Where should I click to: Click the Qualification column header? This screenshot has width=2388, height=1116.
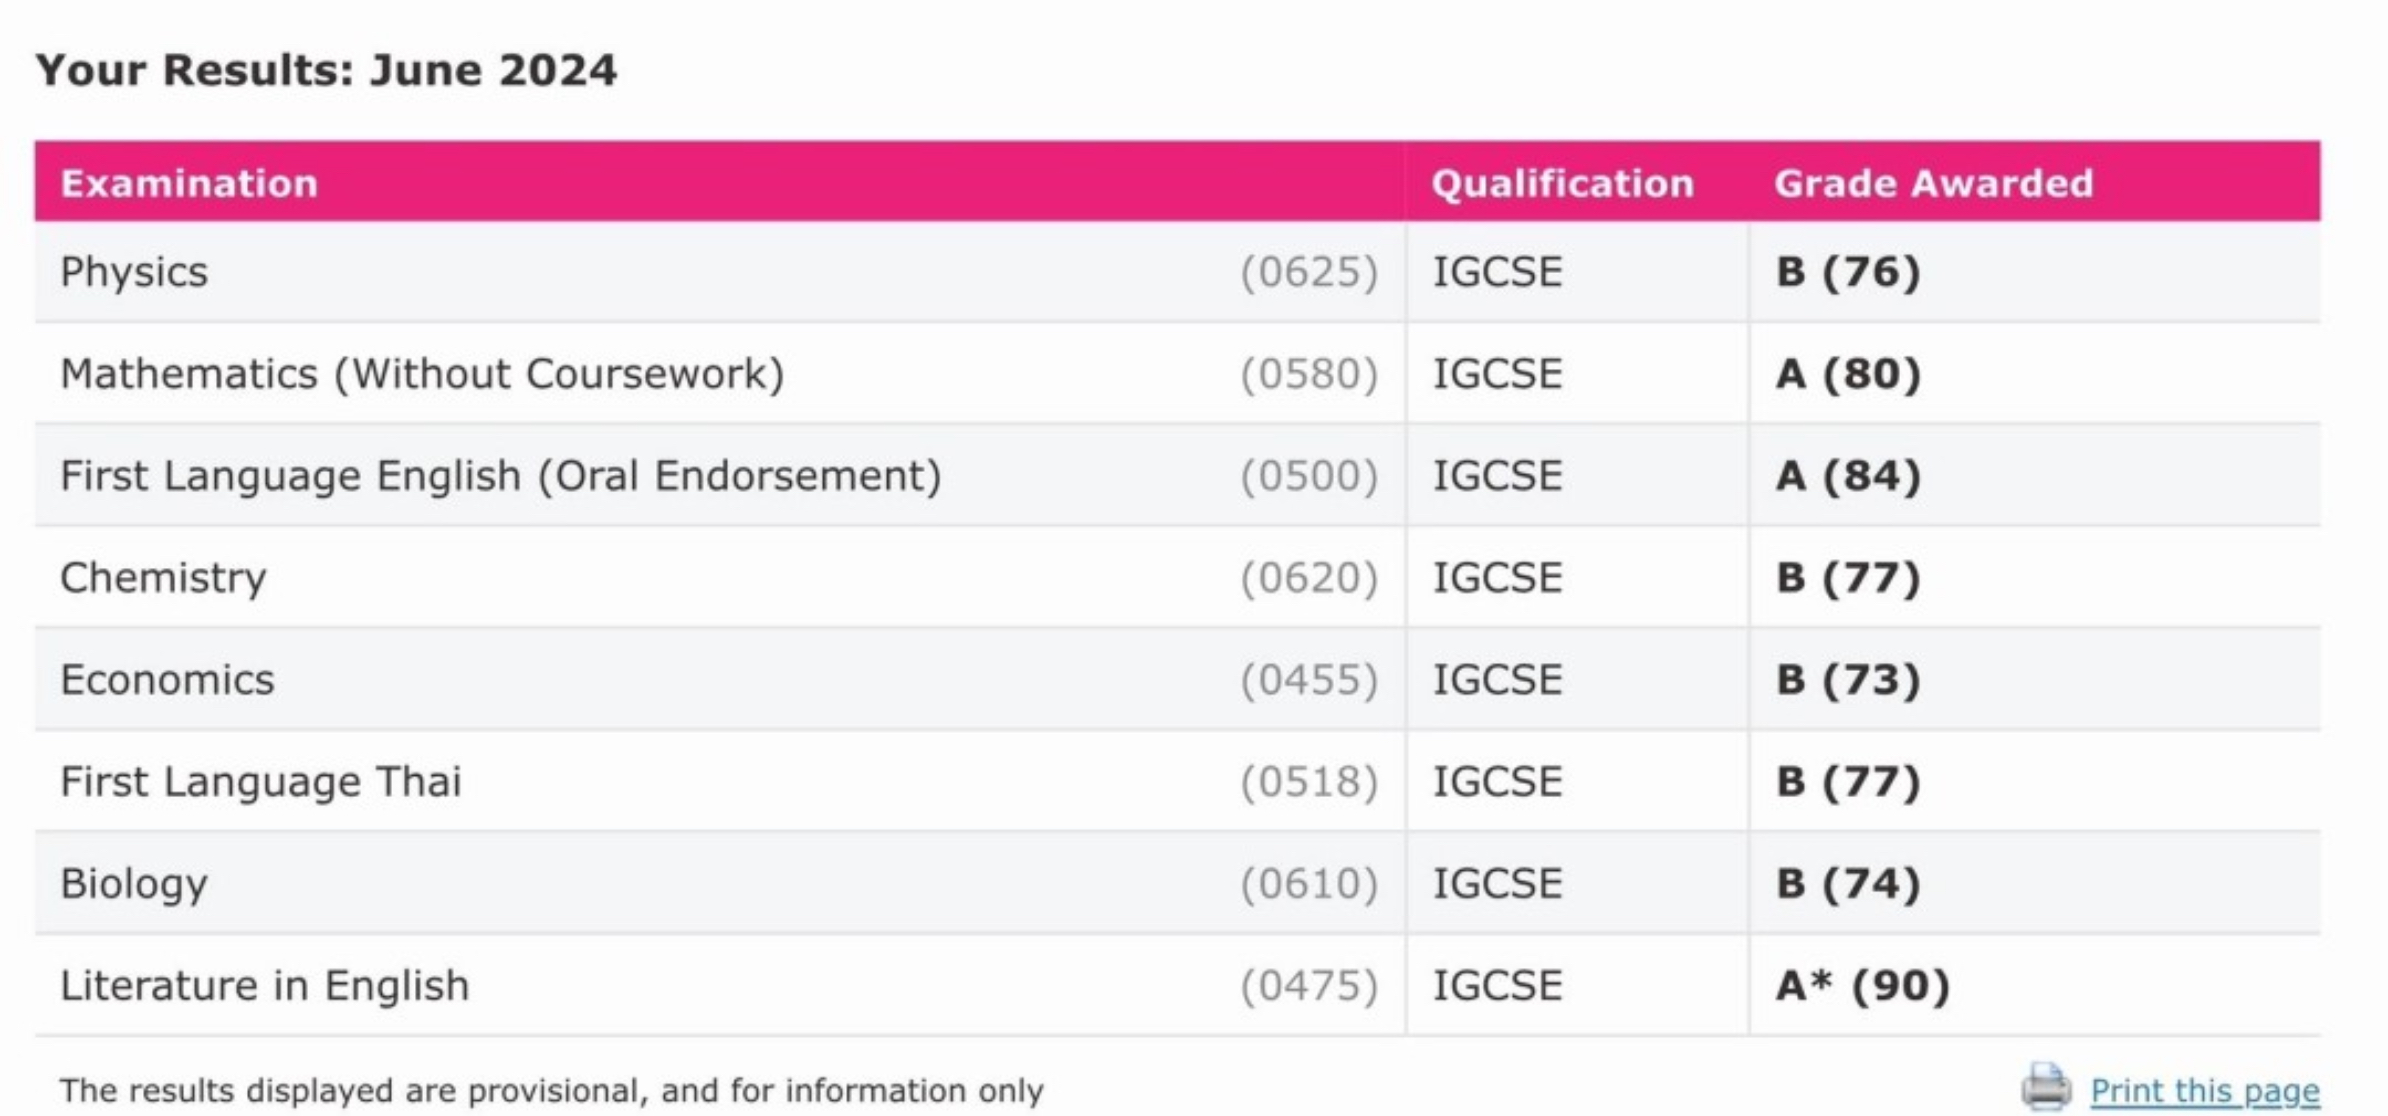[x=1562, y=183]
